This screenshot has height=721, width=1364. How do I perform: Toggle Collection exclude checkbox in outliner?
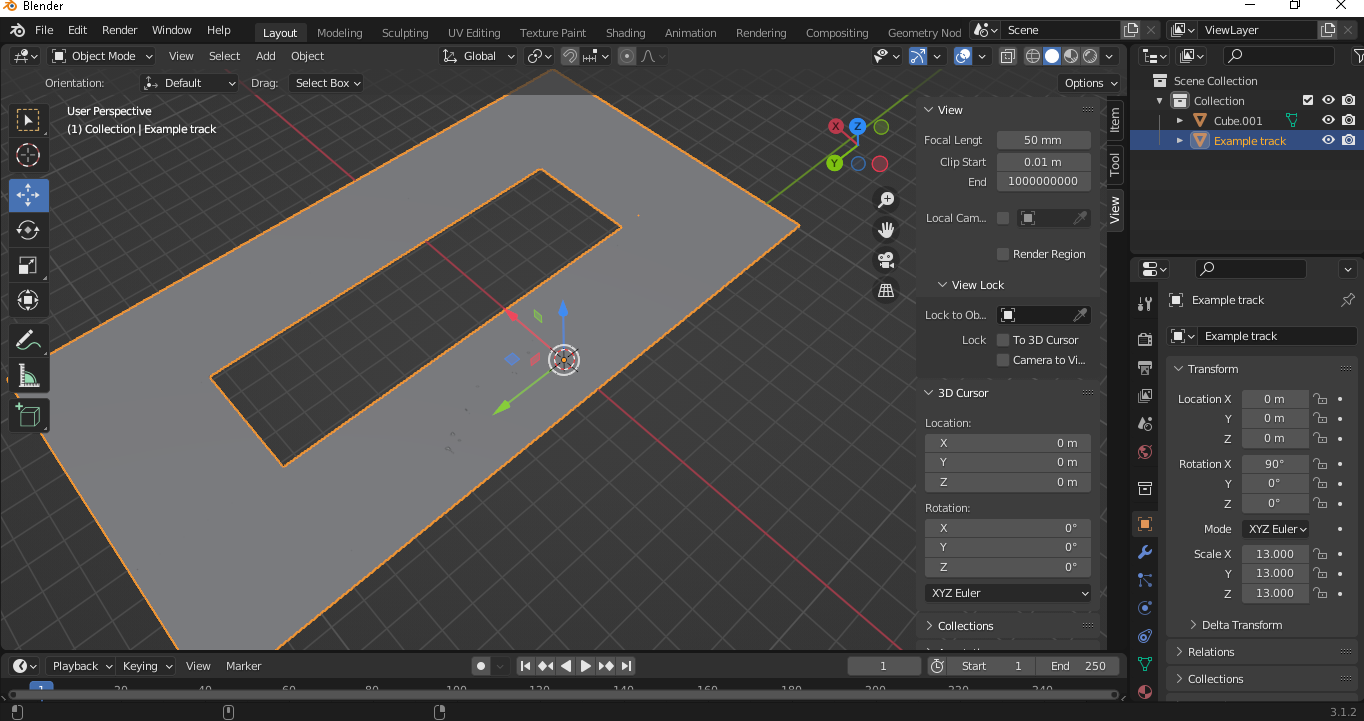pos(1308,100)
